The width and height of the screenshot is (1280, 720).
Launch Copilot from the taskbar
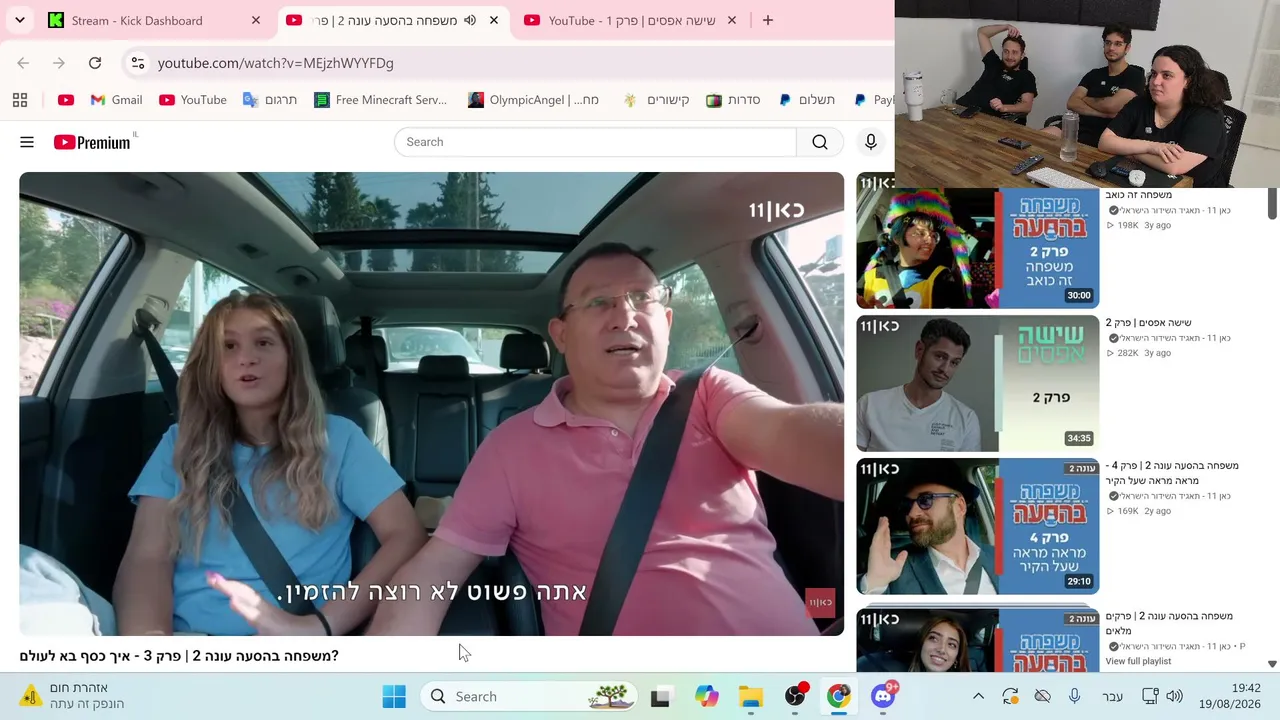pyautogui.click(x=706, y=696)
